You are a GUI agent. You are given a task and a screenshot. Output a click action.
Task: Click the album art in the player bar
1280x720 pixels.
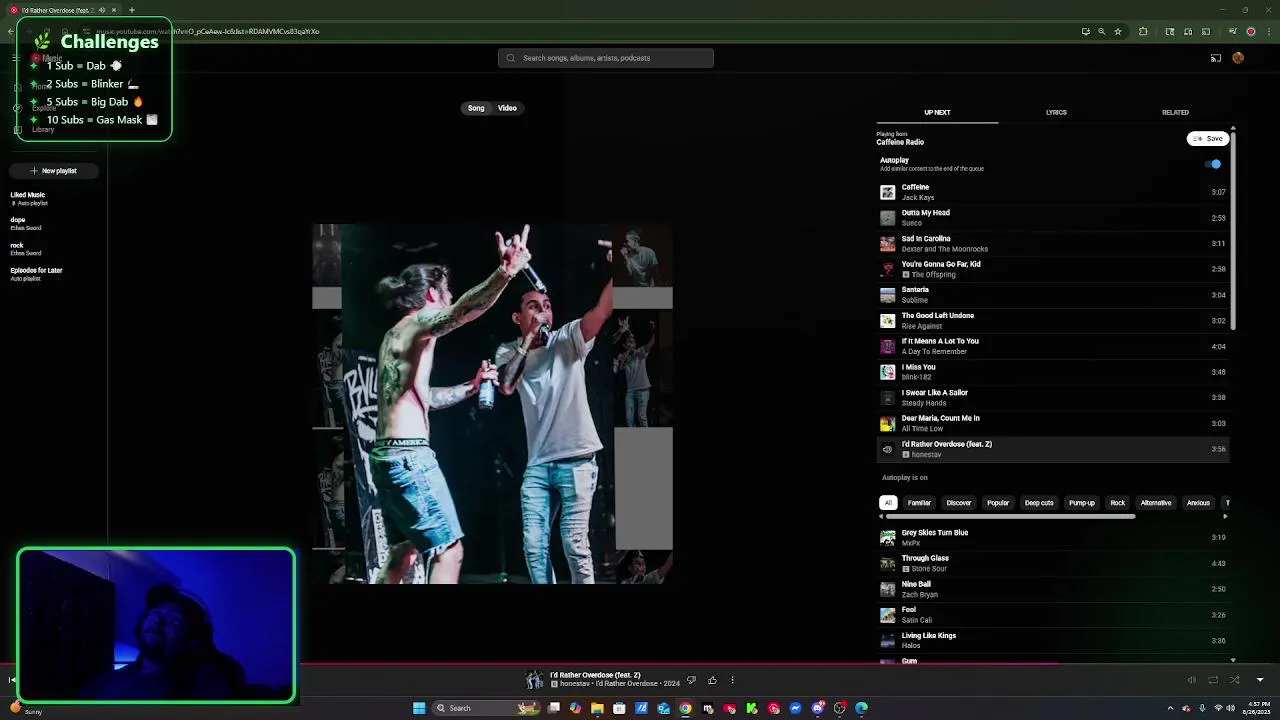click(x=535, y=680)
